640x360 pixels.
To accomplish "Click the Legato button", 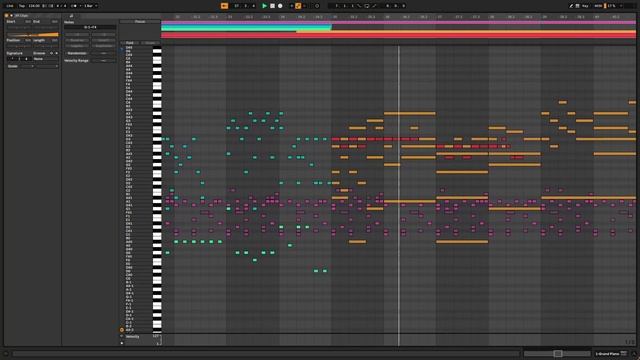I will coord(77,46).
